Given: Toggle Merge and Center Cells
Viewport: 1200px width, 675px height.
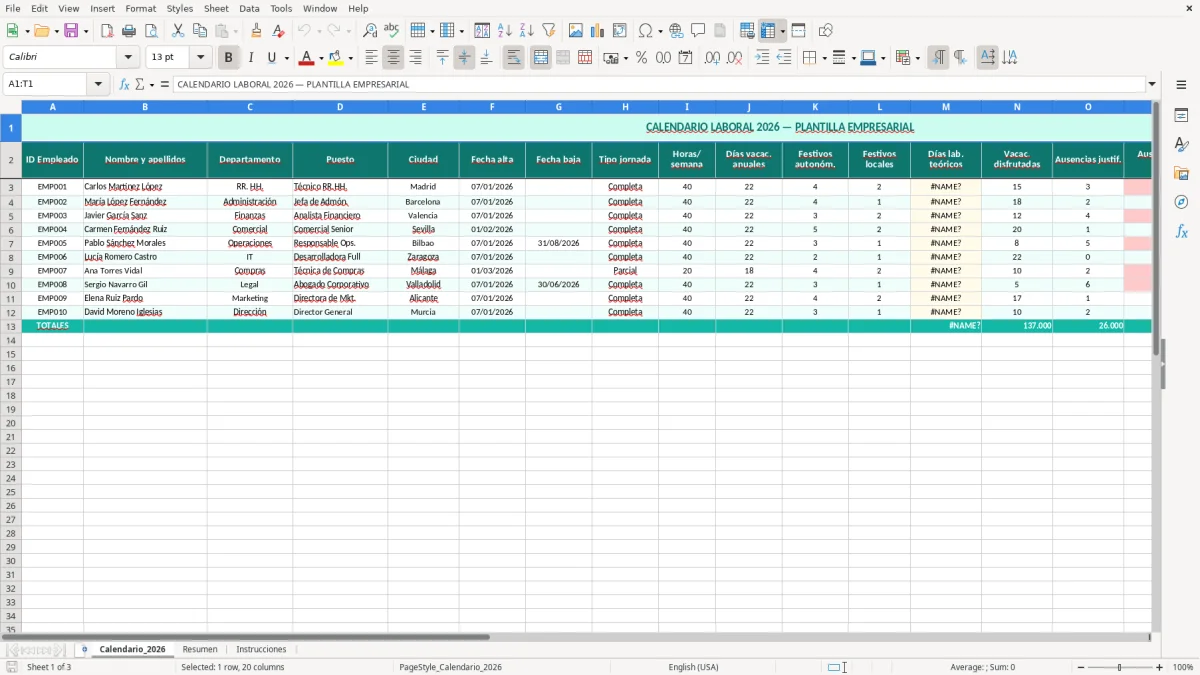Looking at the screenshot, I should [x=541, y=58].
